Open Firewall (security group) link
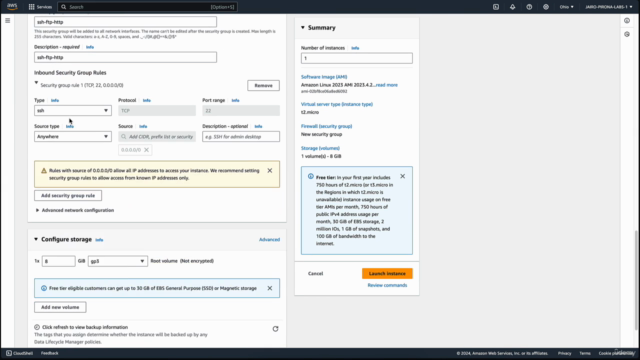640x360 pixels. (x=327, y=126)
